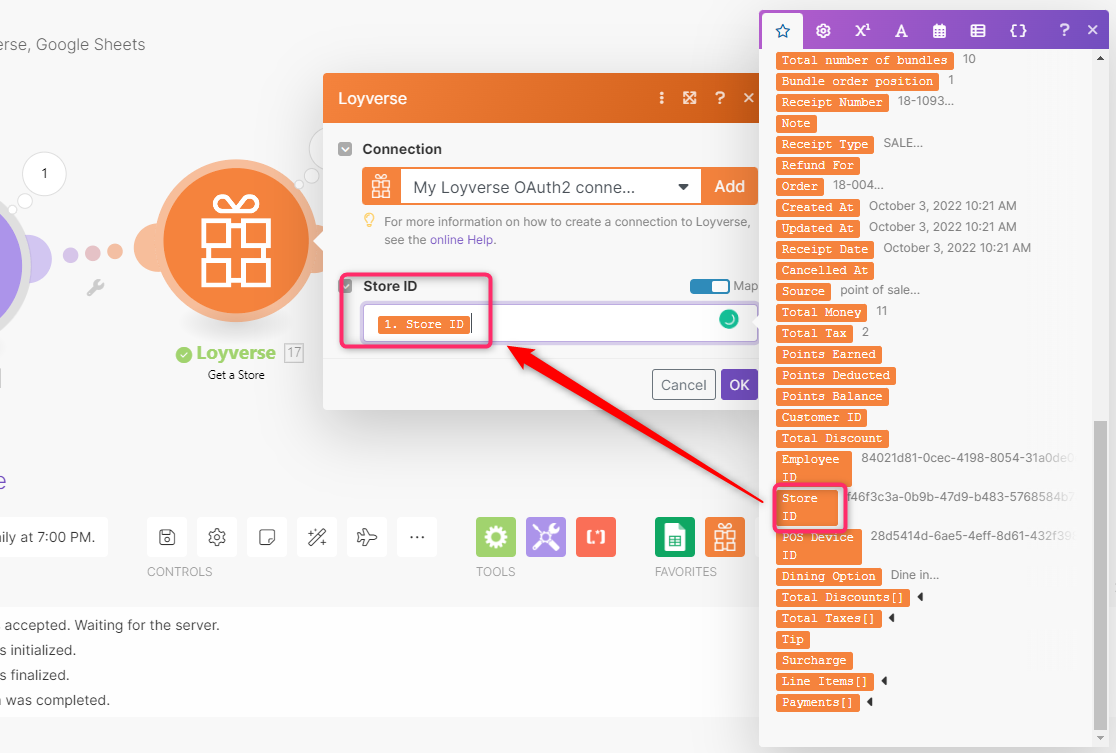Toggle the Store ID checkbox
Image resolution: width=1116 pixels, height=753 pixels.
pos(346,287)
